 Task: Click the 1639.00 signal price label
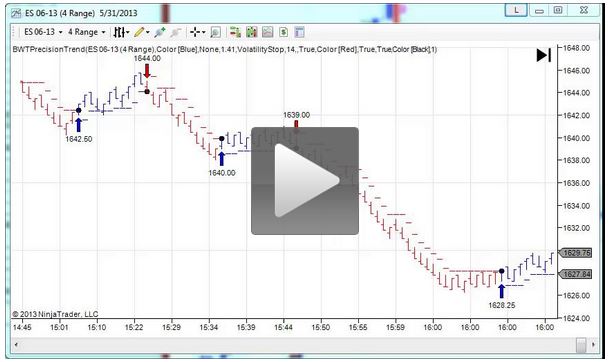(x=296, y=115)
